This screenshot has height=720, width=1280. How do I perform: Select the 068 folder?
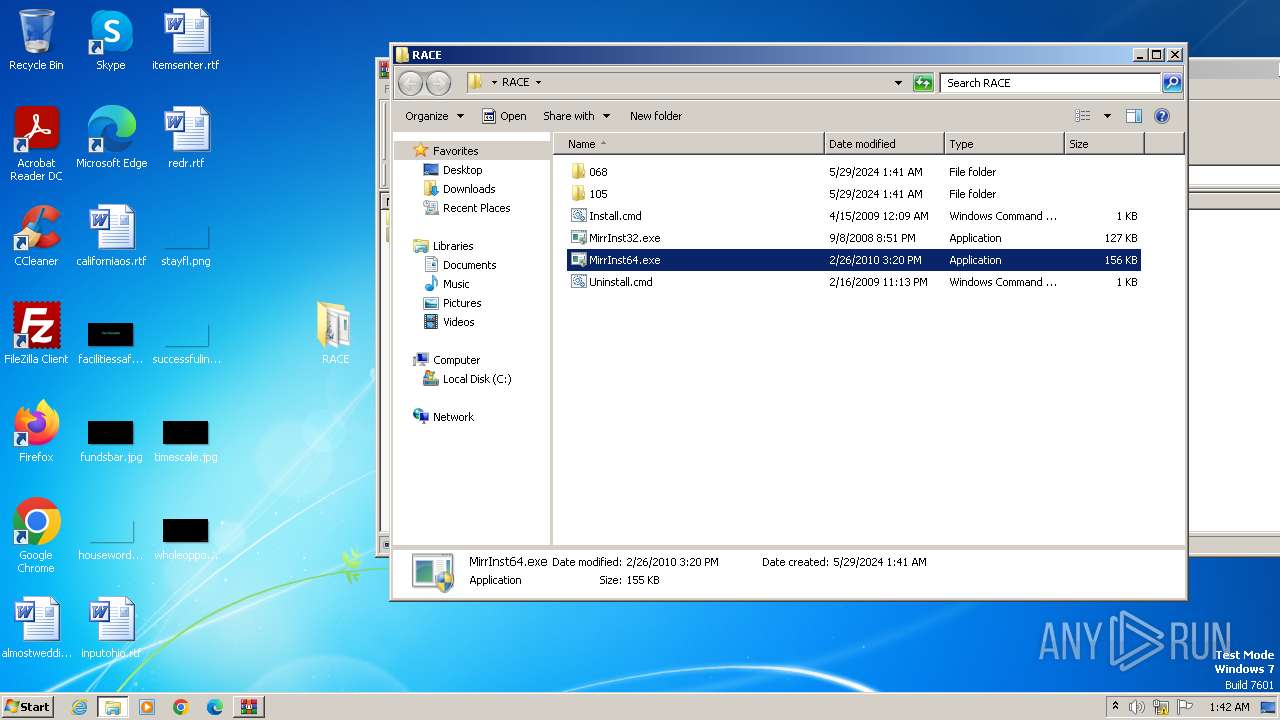tap(854, 172)
